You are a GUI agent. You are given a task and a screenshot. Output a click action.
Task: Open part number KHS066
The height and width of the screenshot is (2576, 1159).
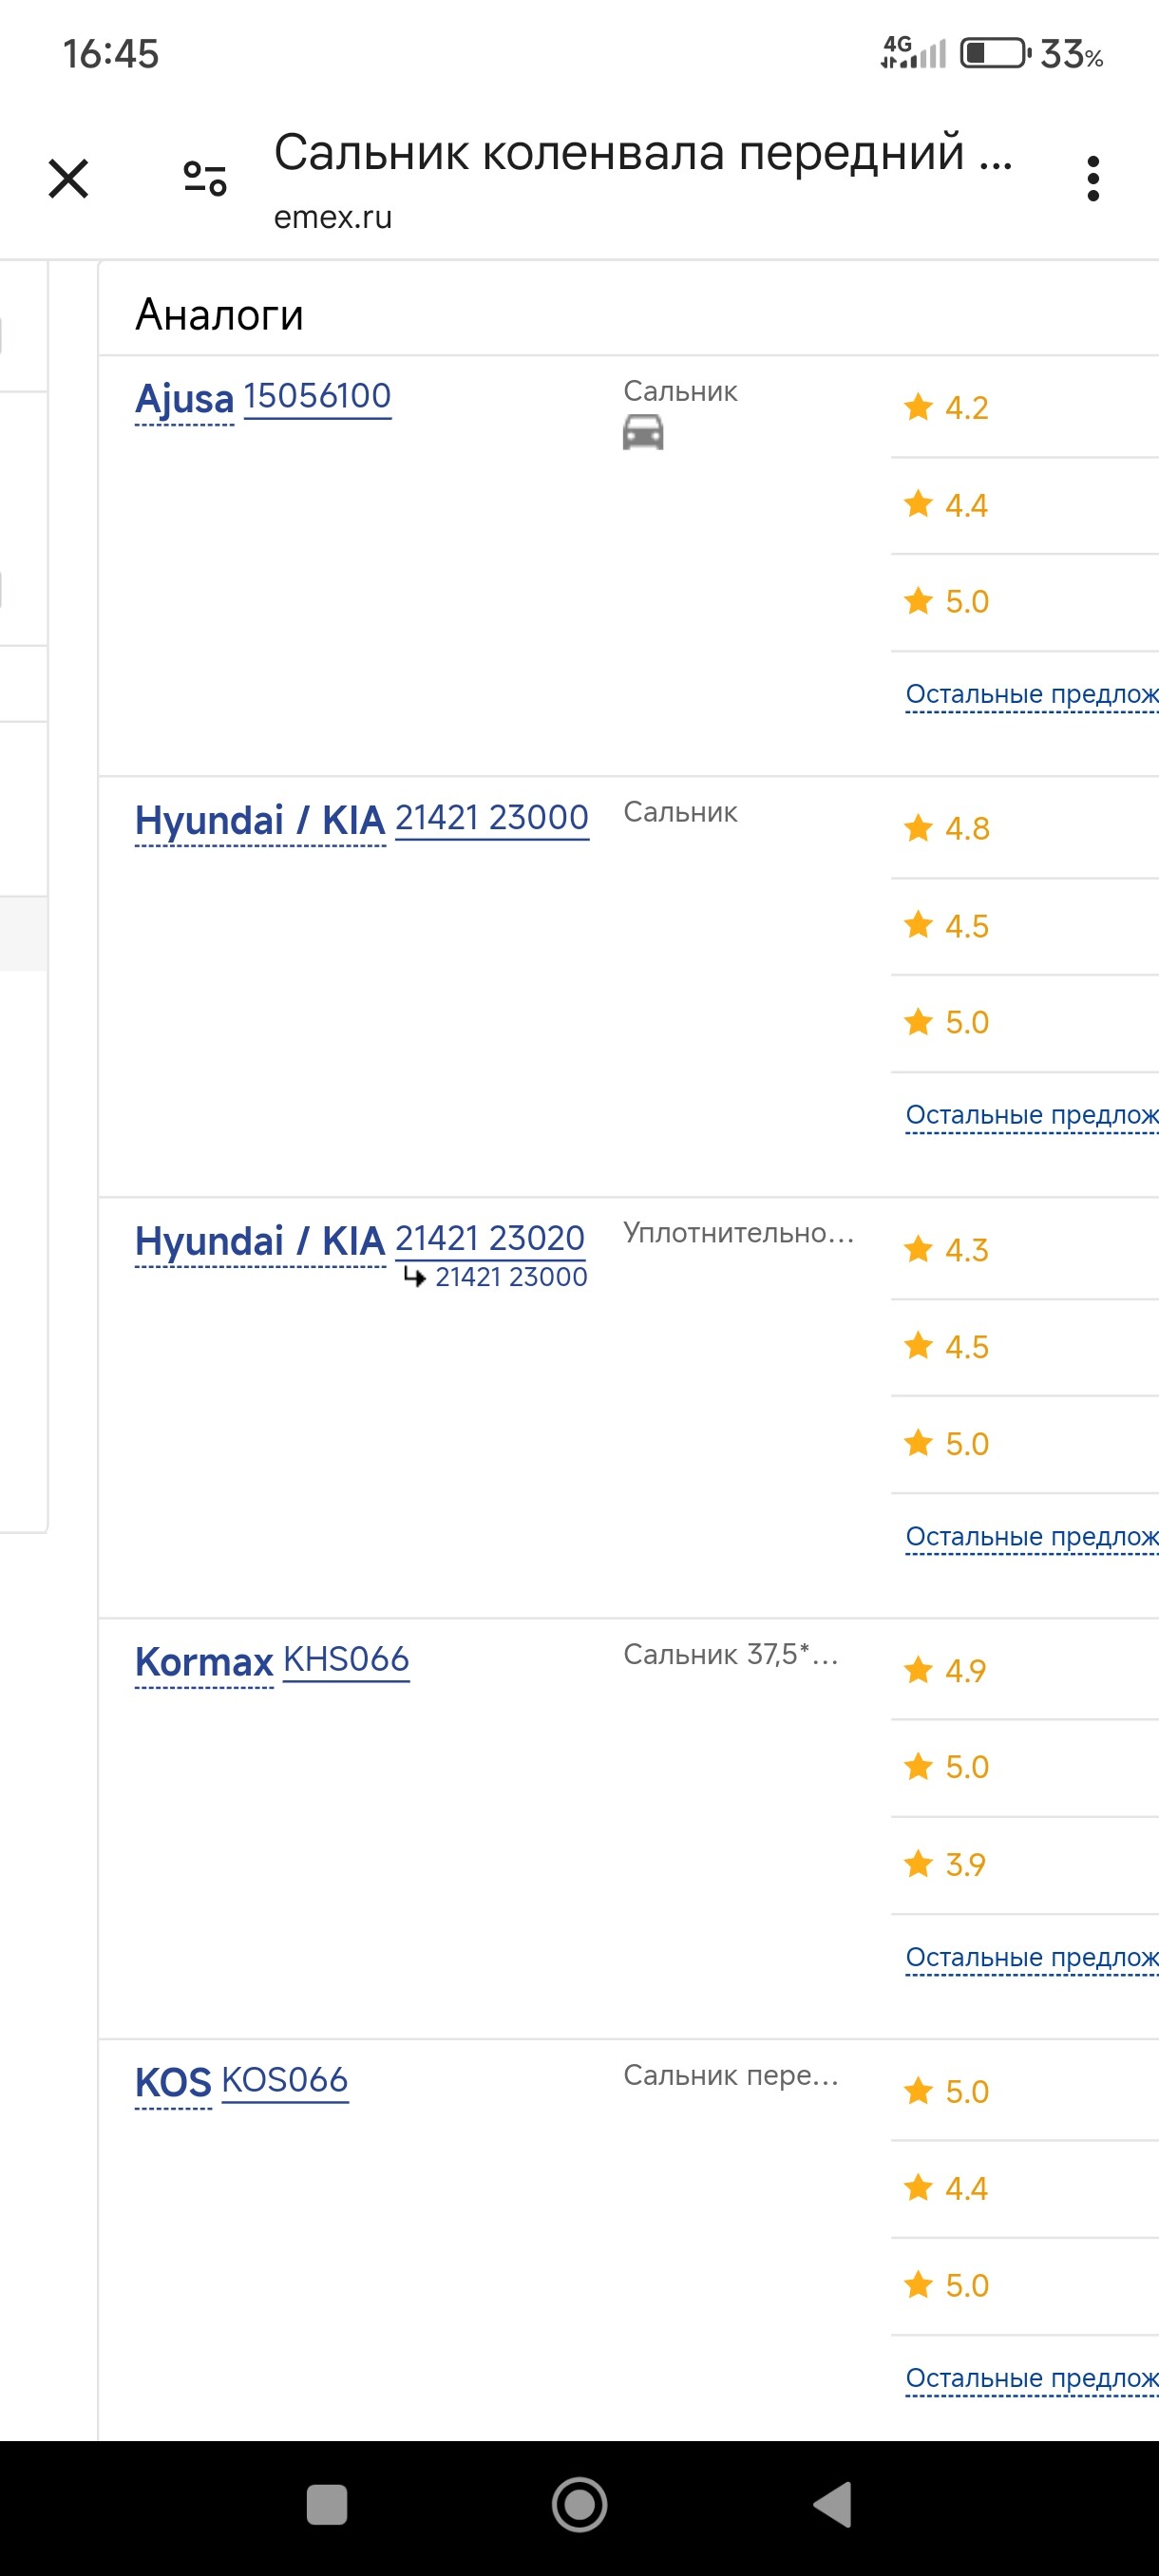coord(346,1660)
